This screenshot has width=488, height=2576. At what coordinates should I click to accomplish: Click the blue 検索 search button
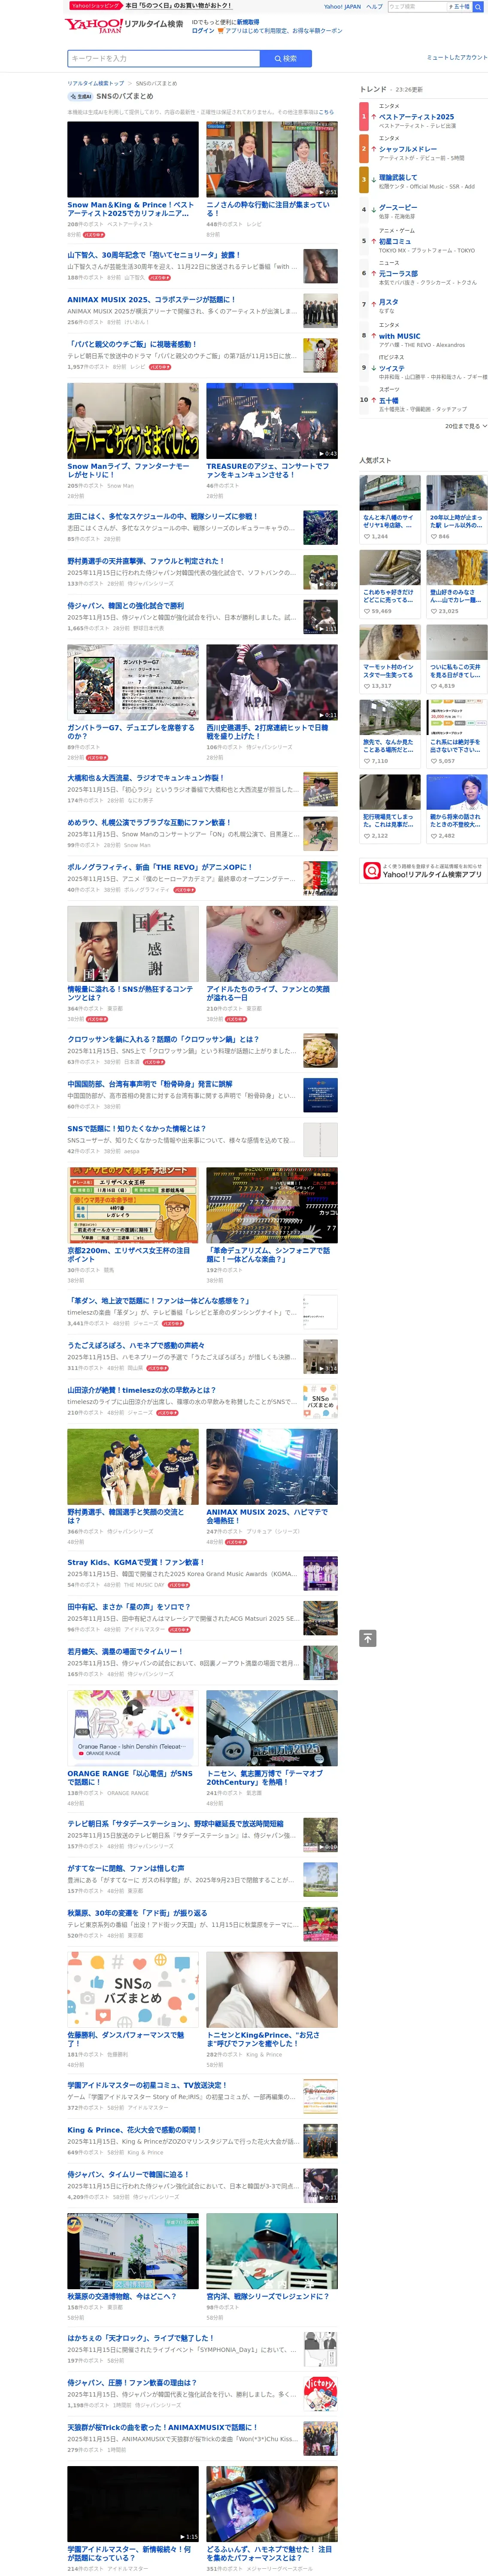285,59
